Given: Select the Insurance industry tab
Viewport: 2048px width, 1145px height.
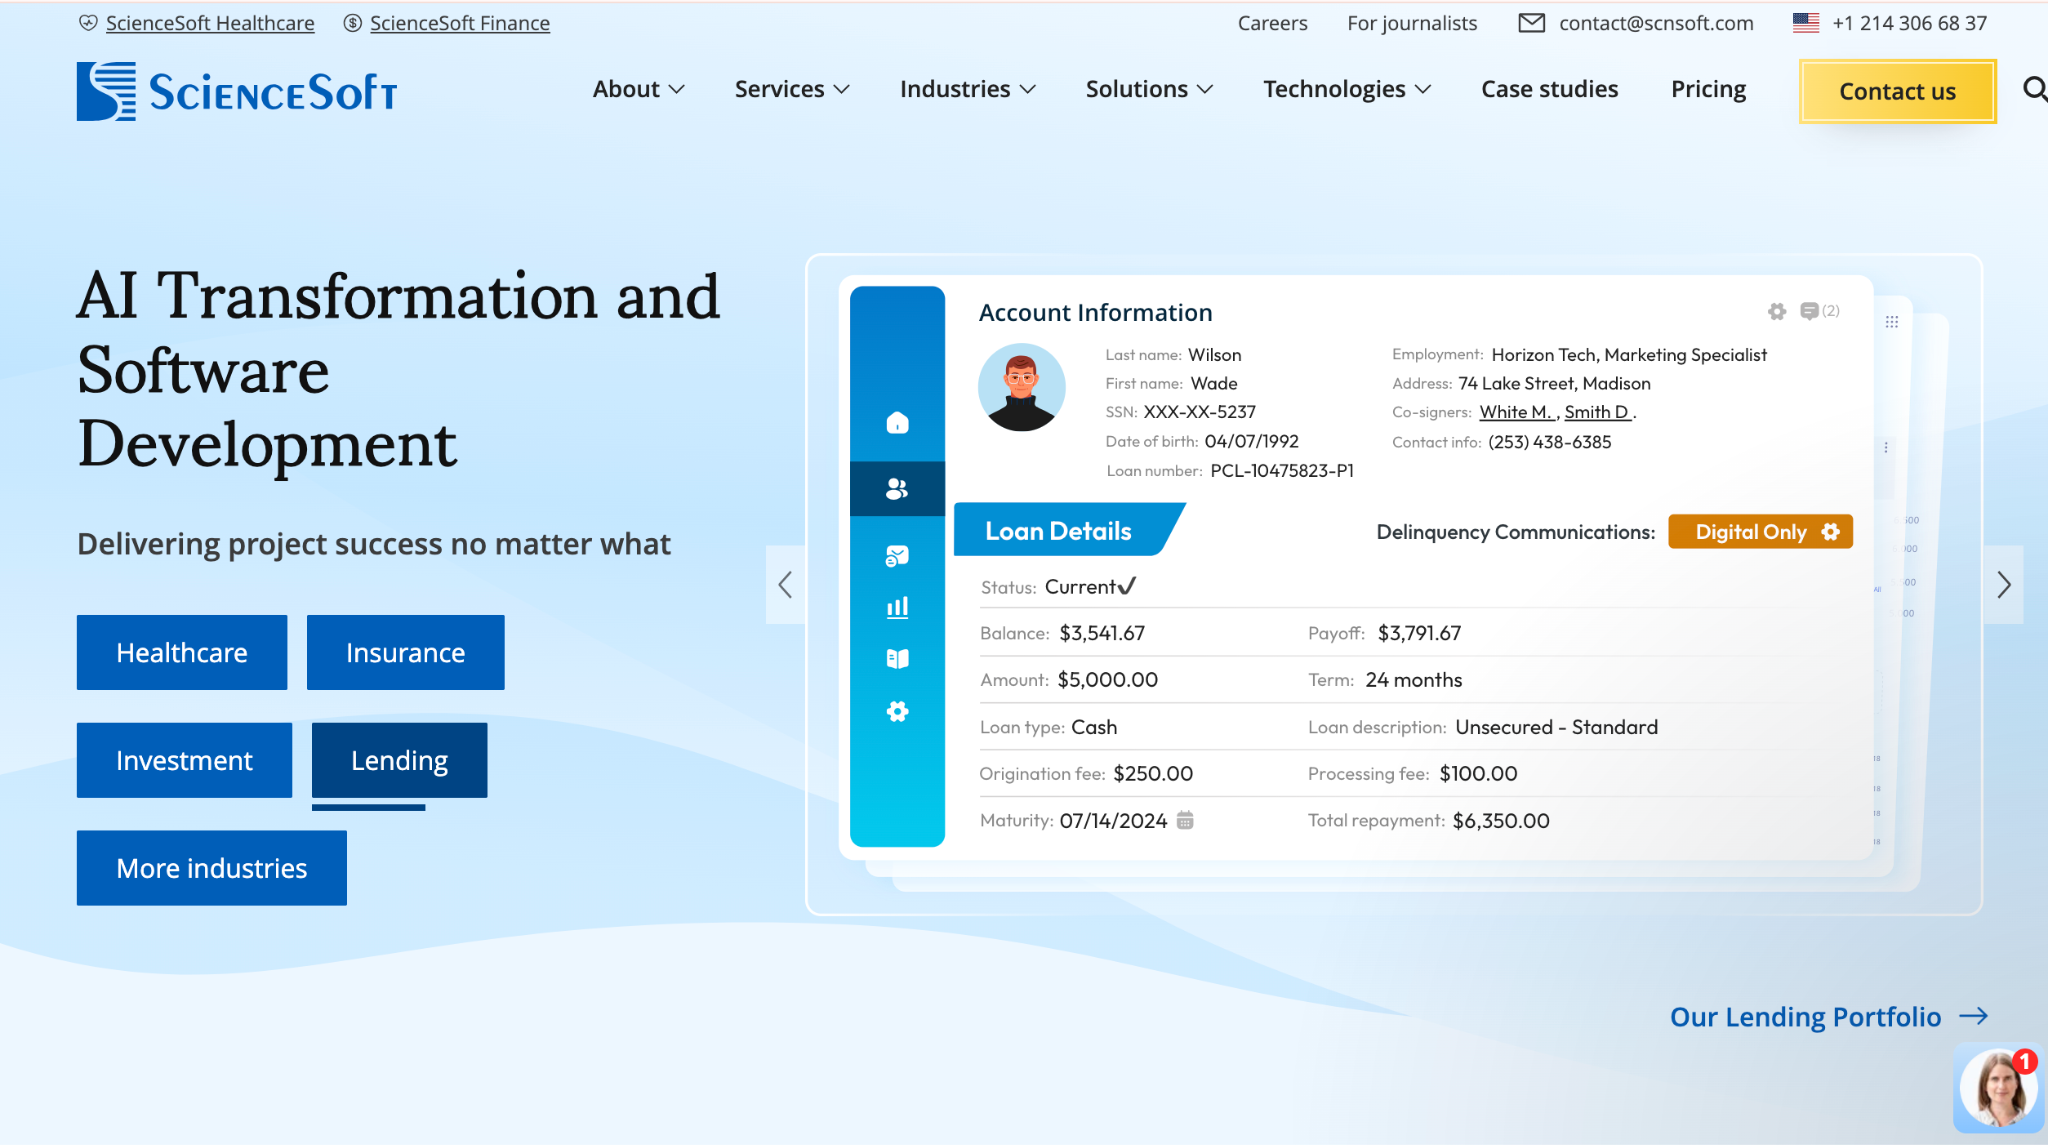Looking at the screenshot, I should (405, 652).
